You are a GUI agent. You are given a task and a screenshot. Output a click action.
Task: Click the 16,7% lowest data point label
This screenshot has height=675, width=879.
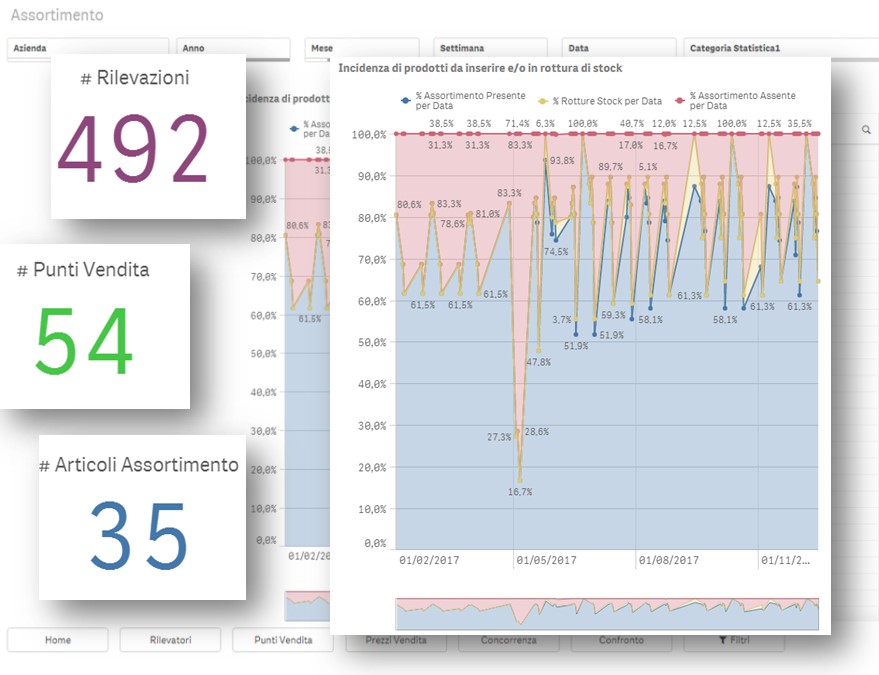[520, 492]
